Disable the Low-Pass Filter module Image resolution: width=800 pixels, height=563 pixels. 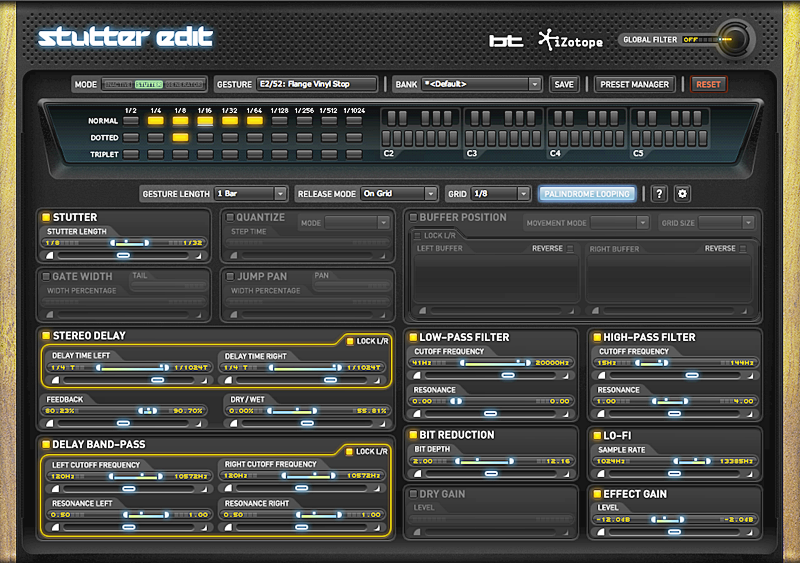(x=413, y=337)
